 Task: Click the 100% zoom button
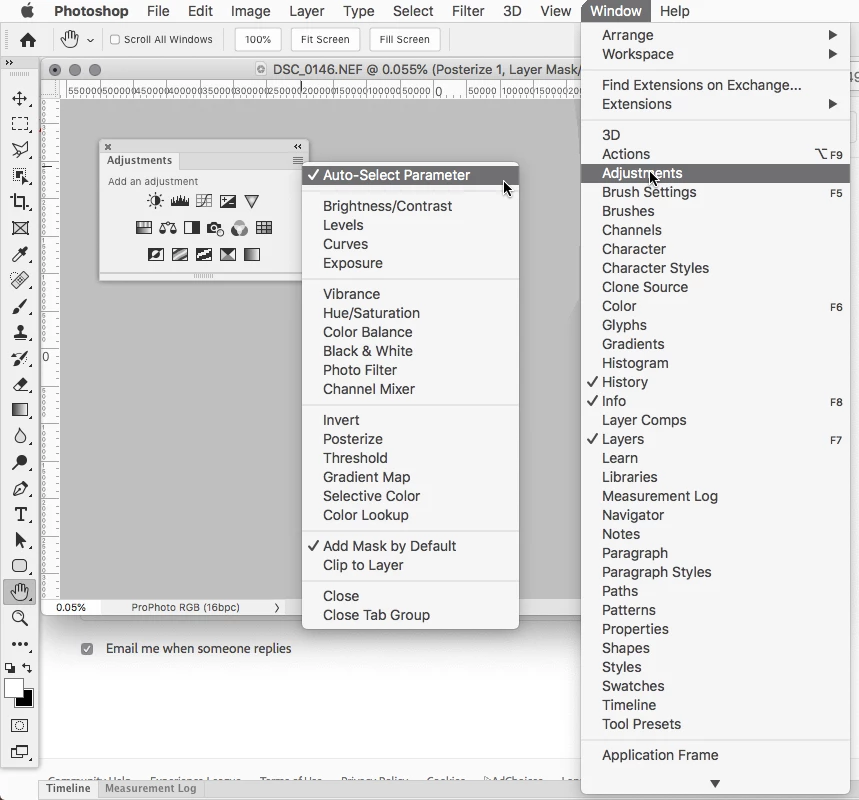click(258, 39)
